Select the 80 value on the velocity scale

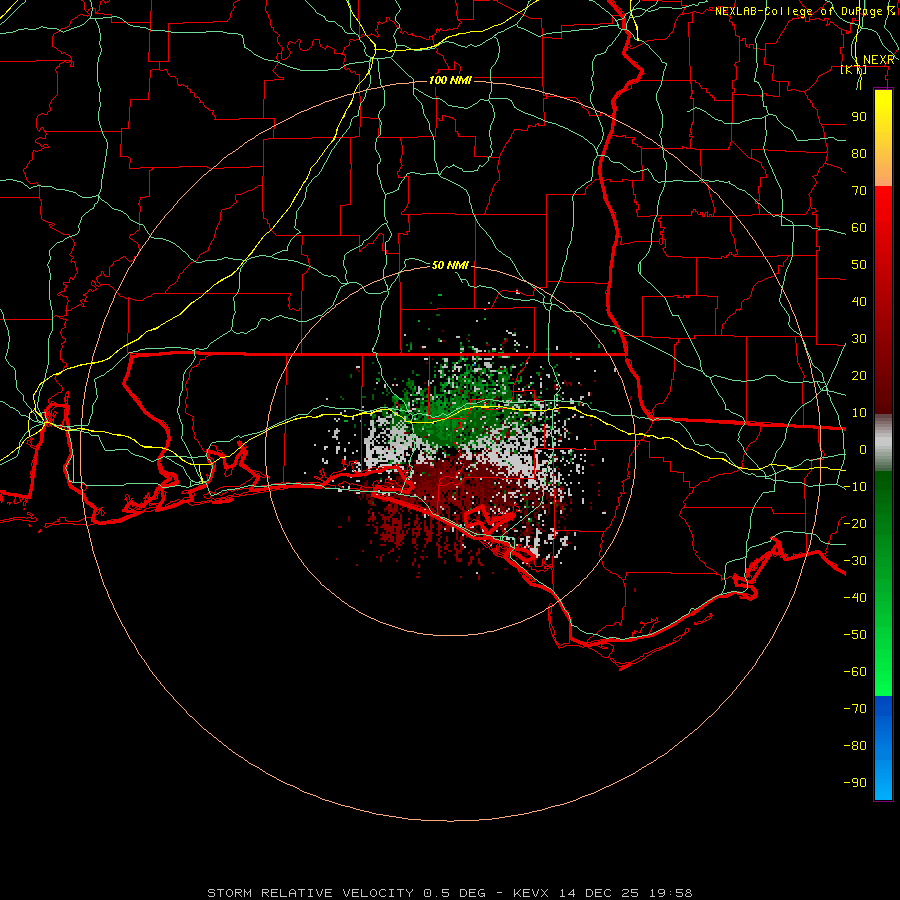[859, 154]
